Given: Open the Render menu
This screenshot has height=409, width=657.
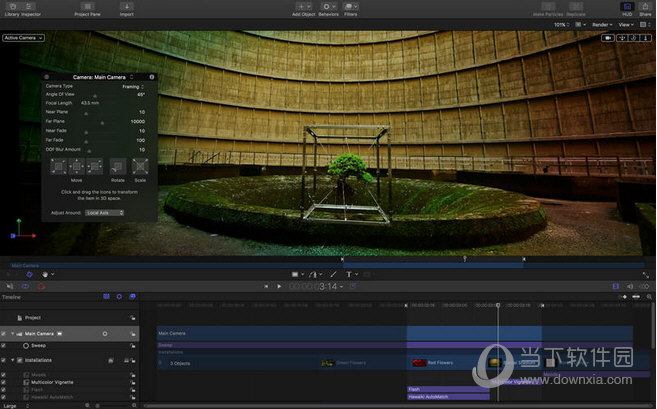Looking at the screenshot, I should pyautogui.click(x=602, y=25).
